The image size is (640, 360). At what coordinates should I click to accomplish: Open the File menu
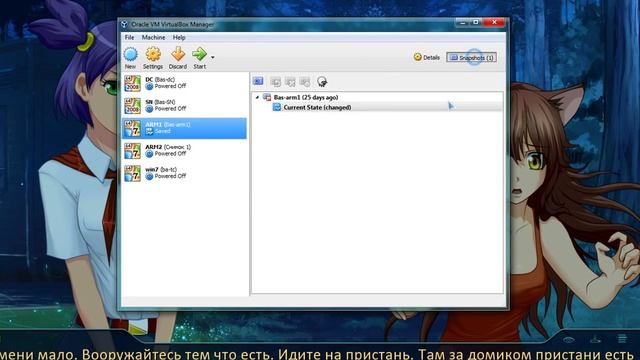tap(129, 37)
